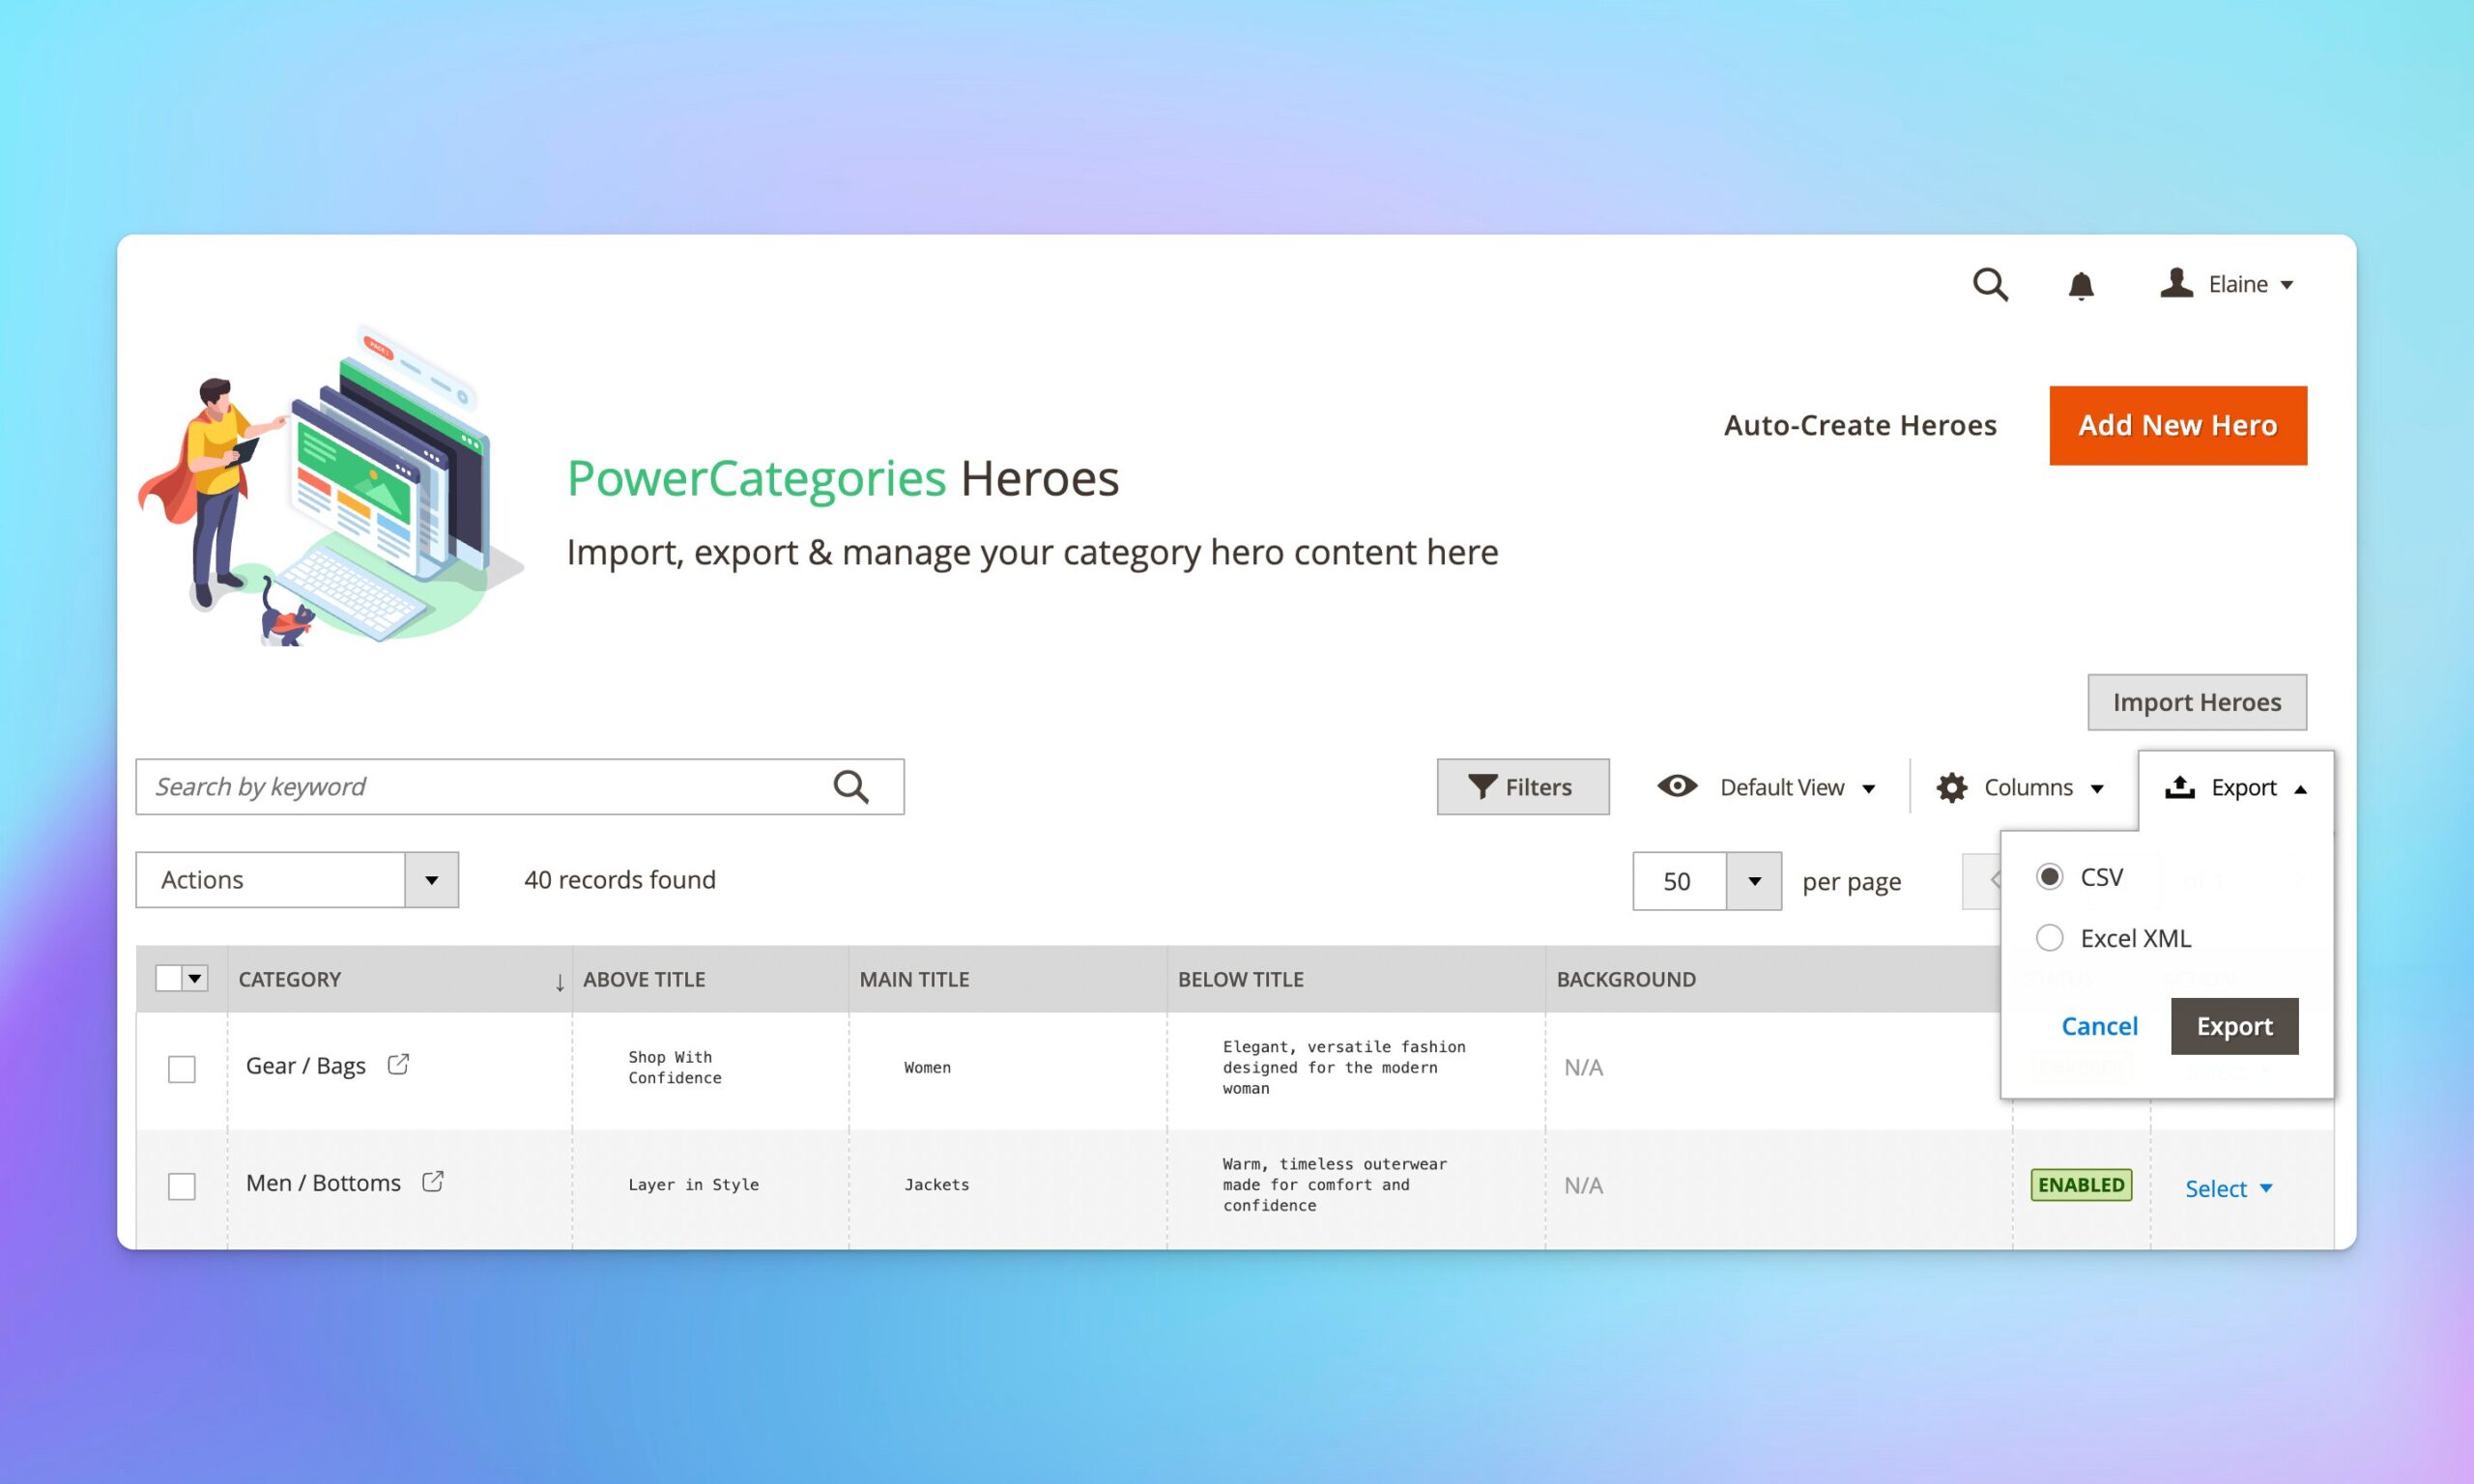Image resolution: width=2474 pixels, height=1484 pixels.
Task: Click the Columns gear icon
Action: pos(1951,788)
